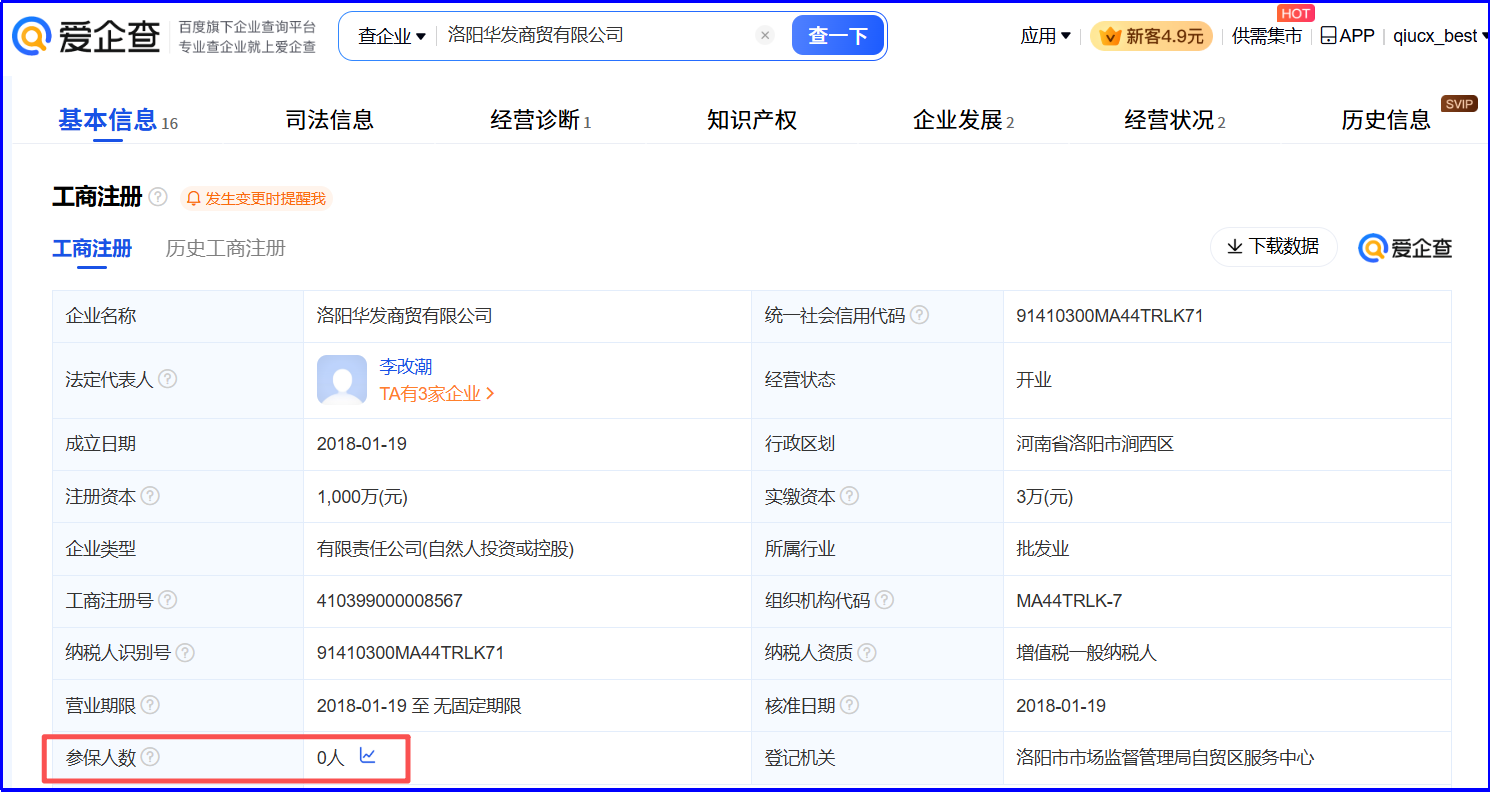Enable change alerts via the bell icon

(194, 198)
